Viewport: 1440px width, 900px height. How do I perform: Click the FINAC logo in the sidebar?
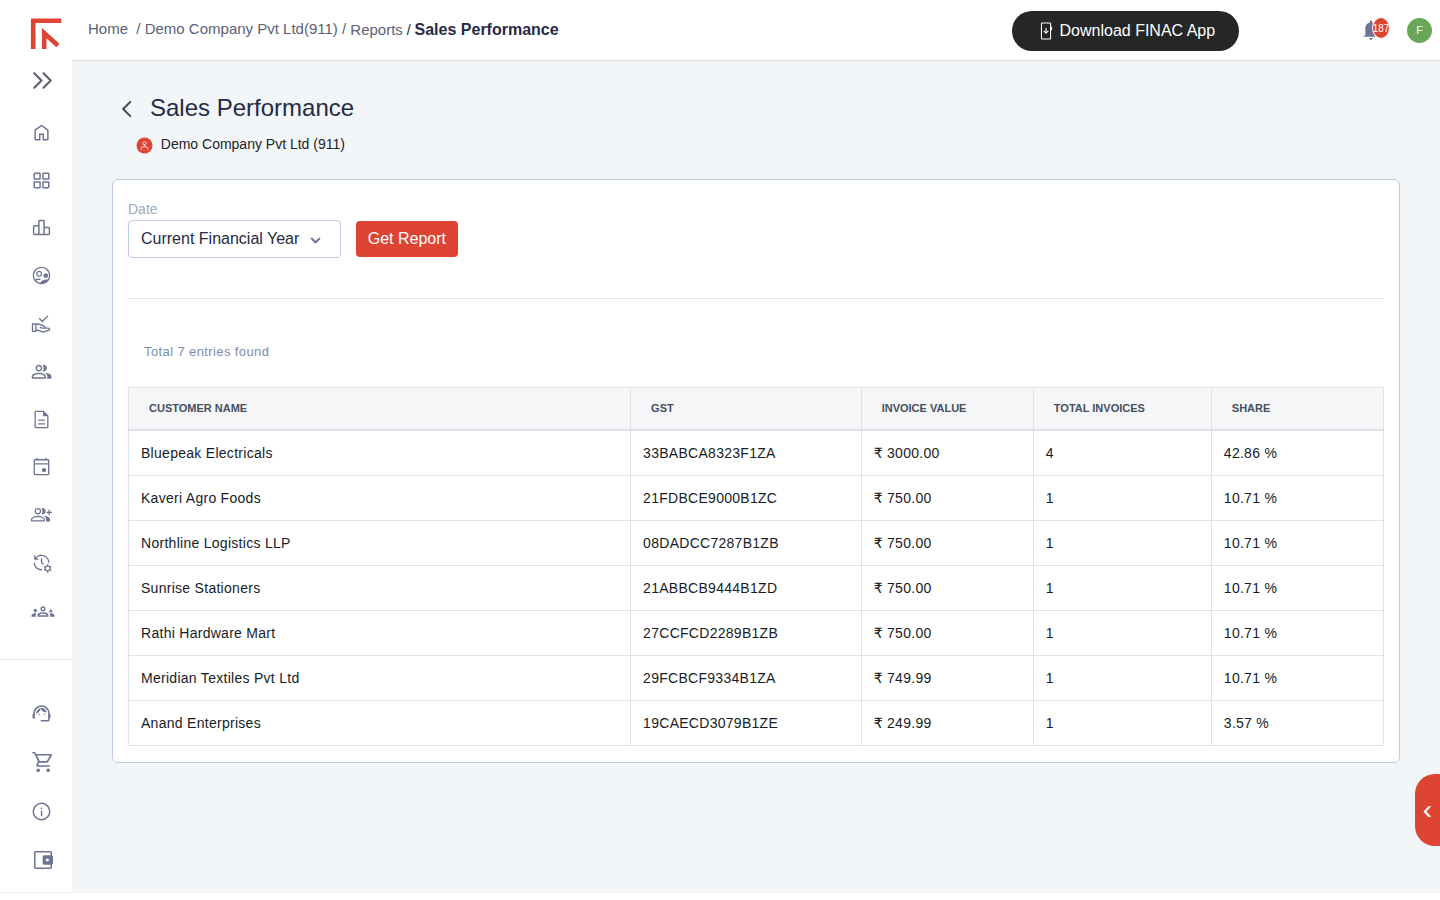pyautogui.click(x=46, y=34)
